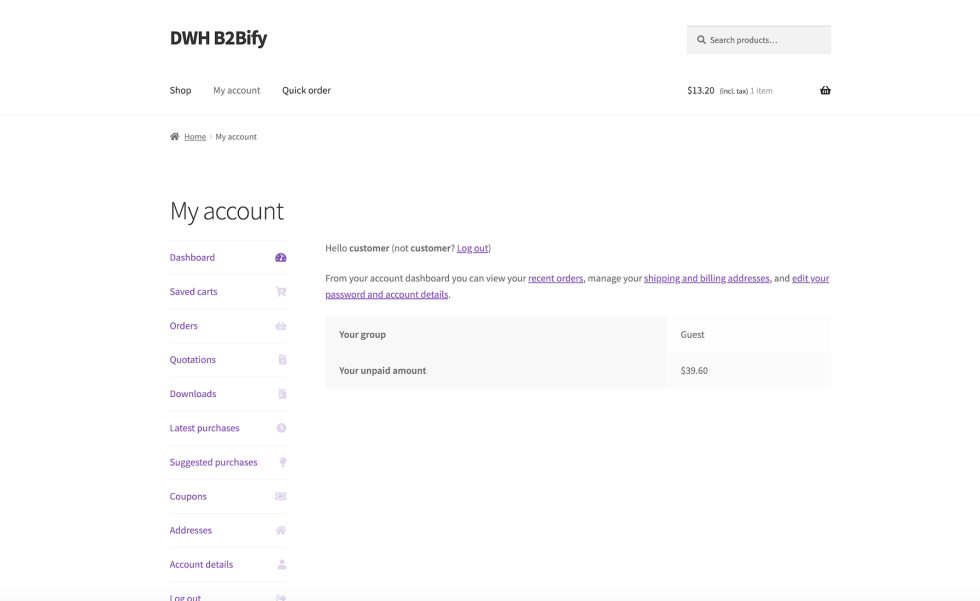The image size is (980, 601).
Task: Click the DWH B2Bify site title
Action: point(218,38)
